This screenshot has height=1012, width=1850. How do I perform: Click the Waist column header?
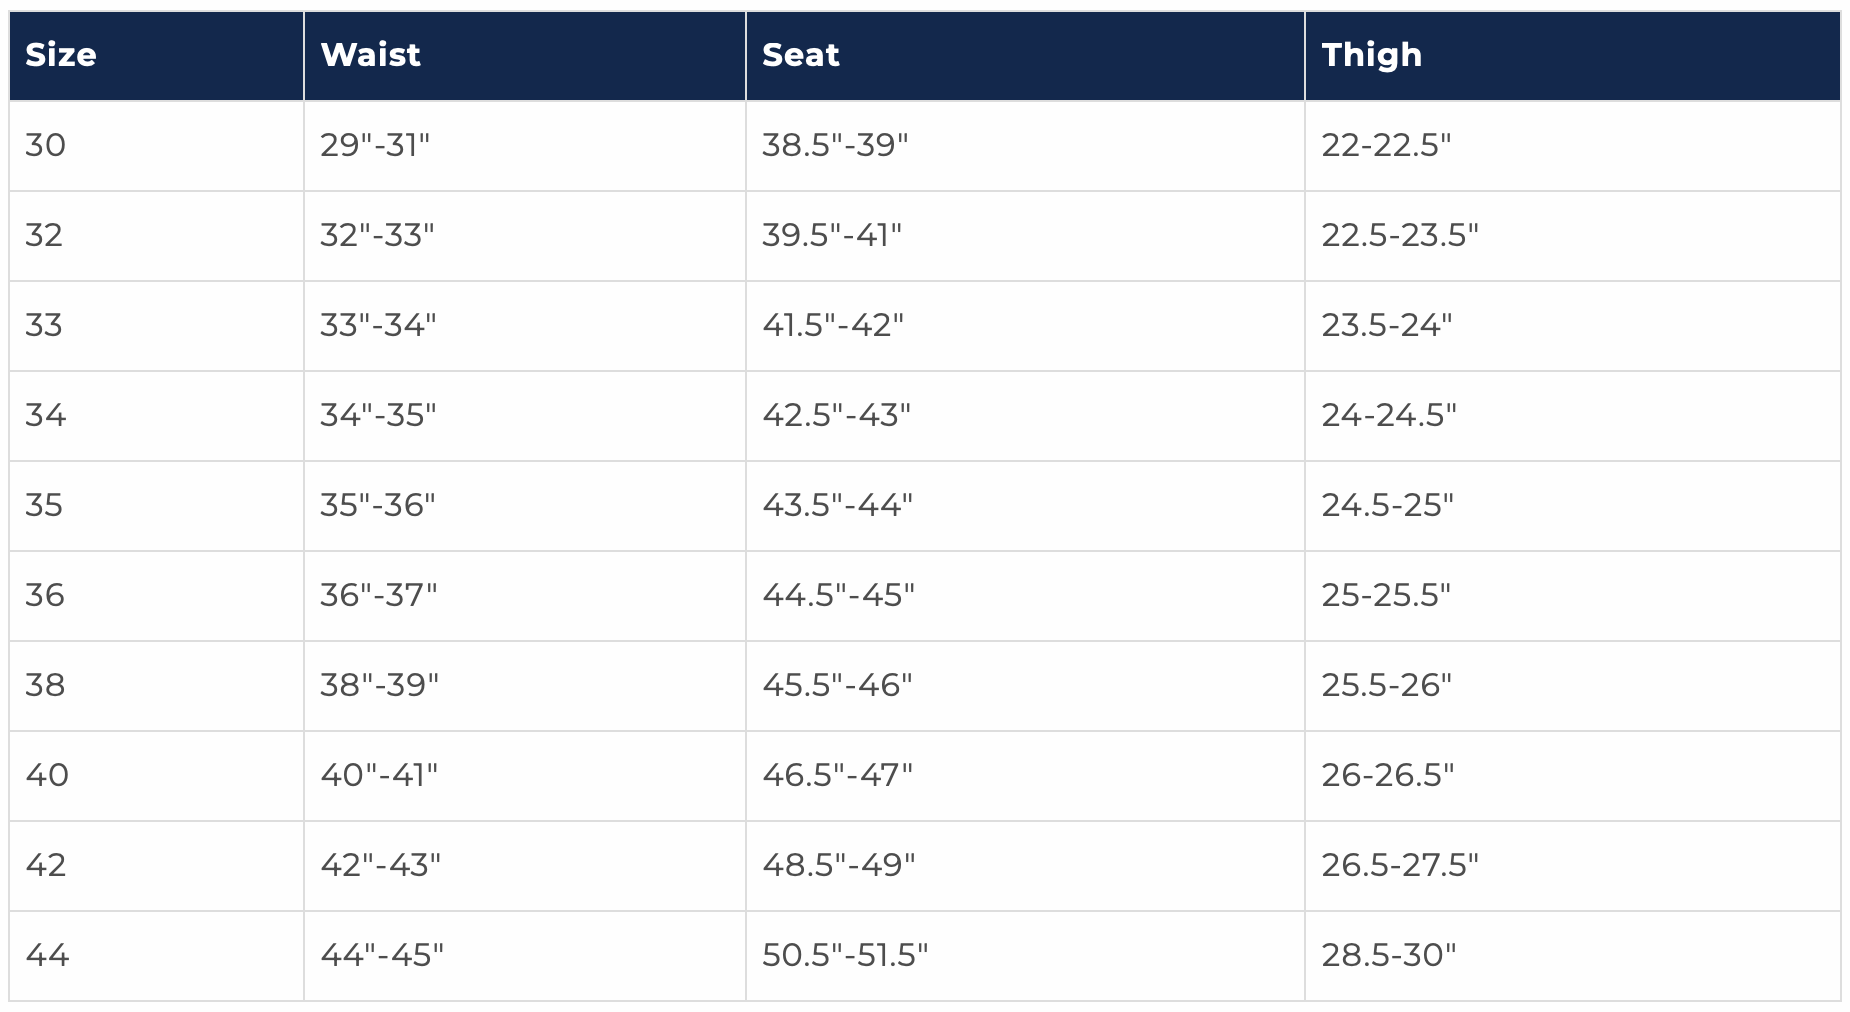pos(370,55)
